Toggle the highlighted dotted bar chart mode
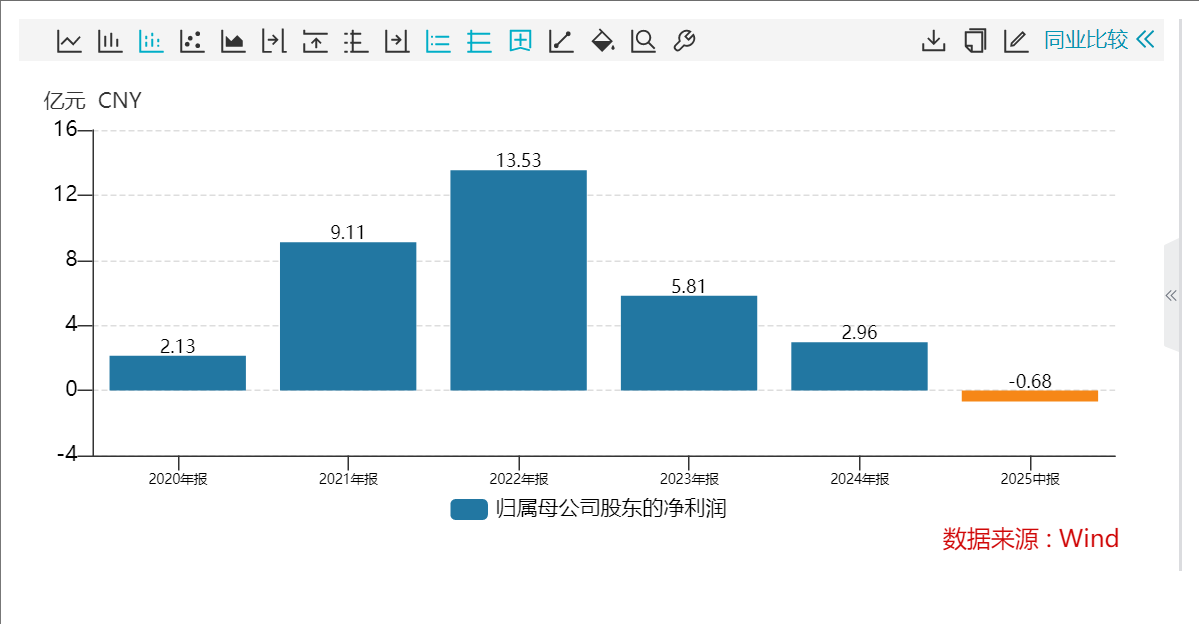Screen dimensions: 1199x624 [x=151, y=41]
